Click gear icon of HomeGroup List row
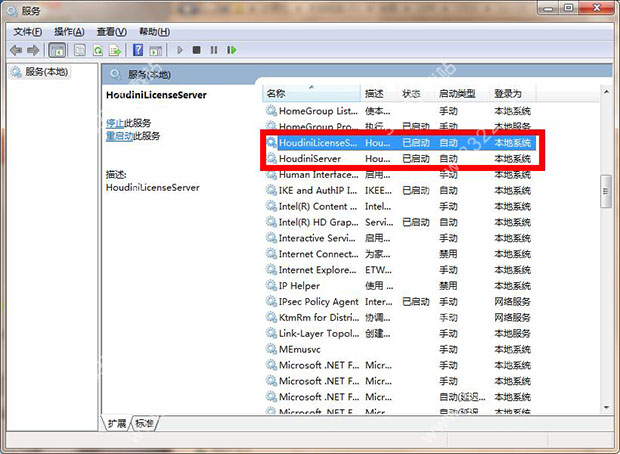The height and width of the screenshot is (454, 620). tap(271, 111)
